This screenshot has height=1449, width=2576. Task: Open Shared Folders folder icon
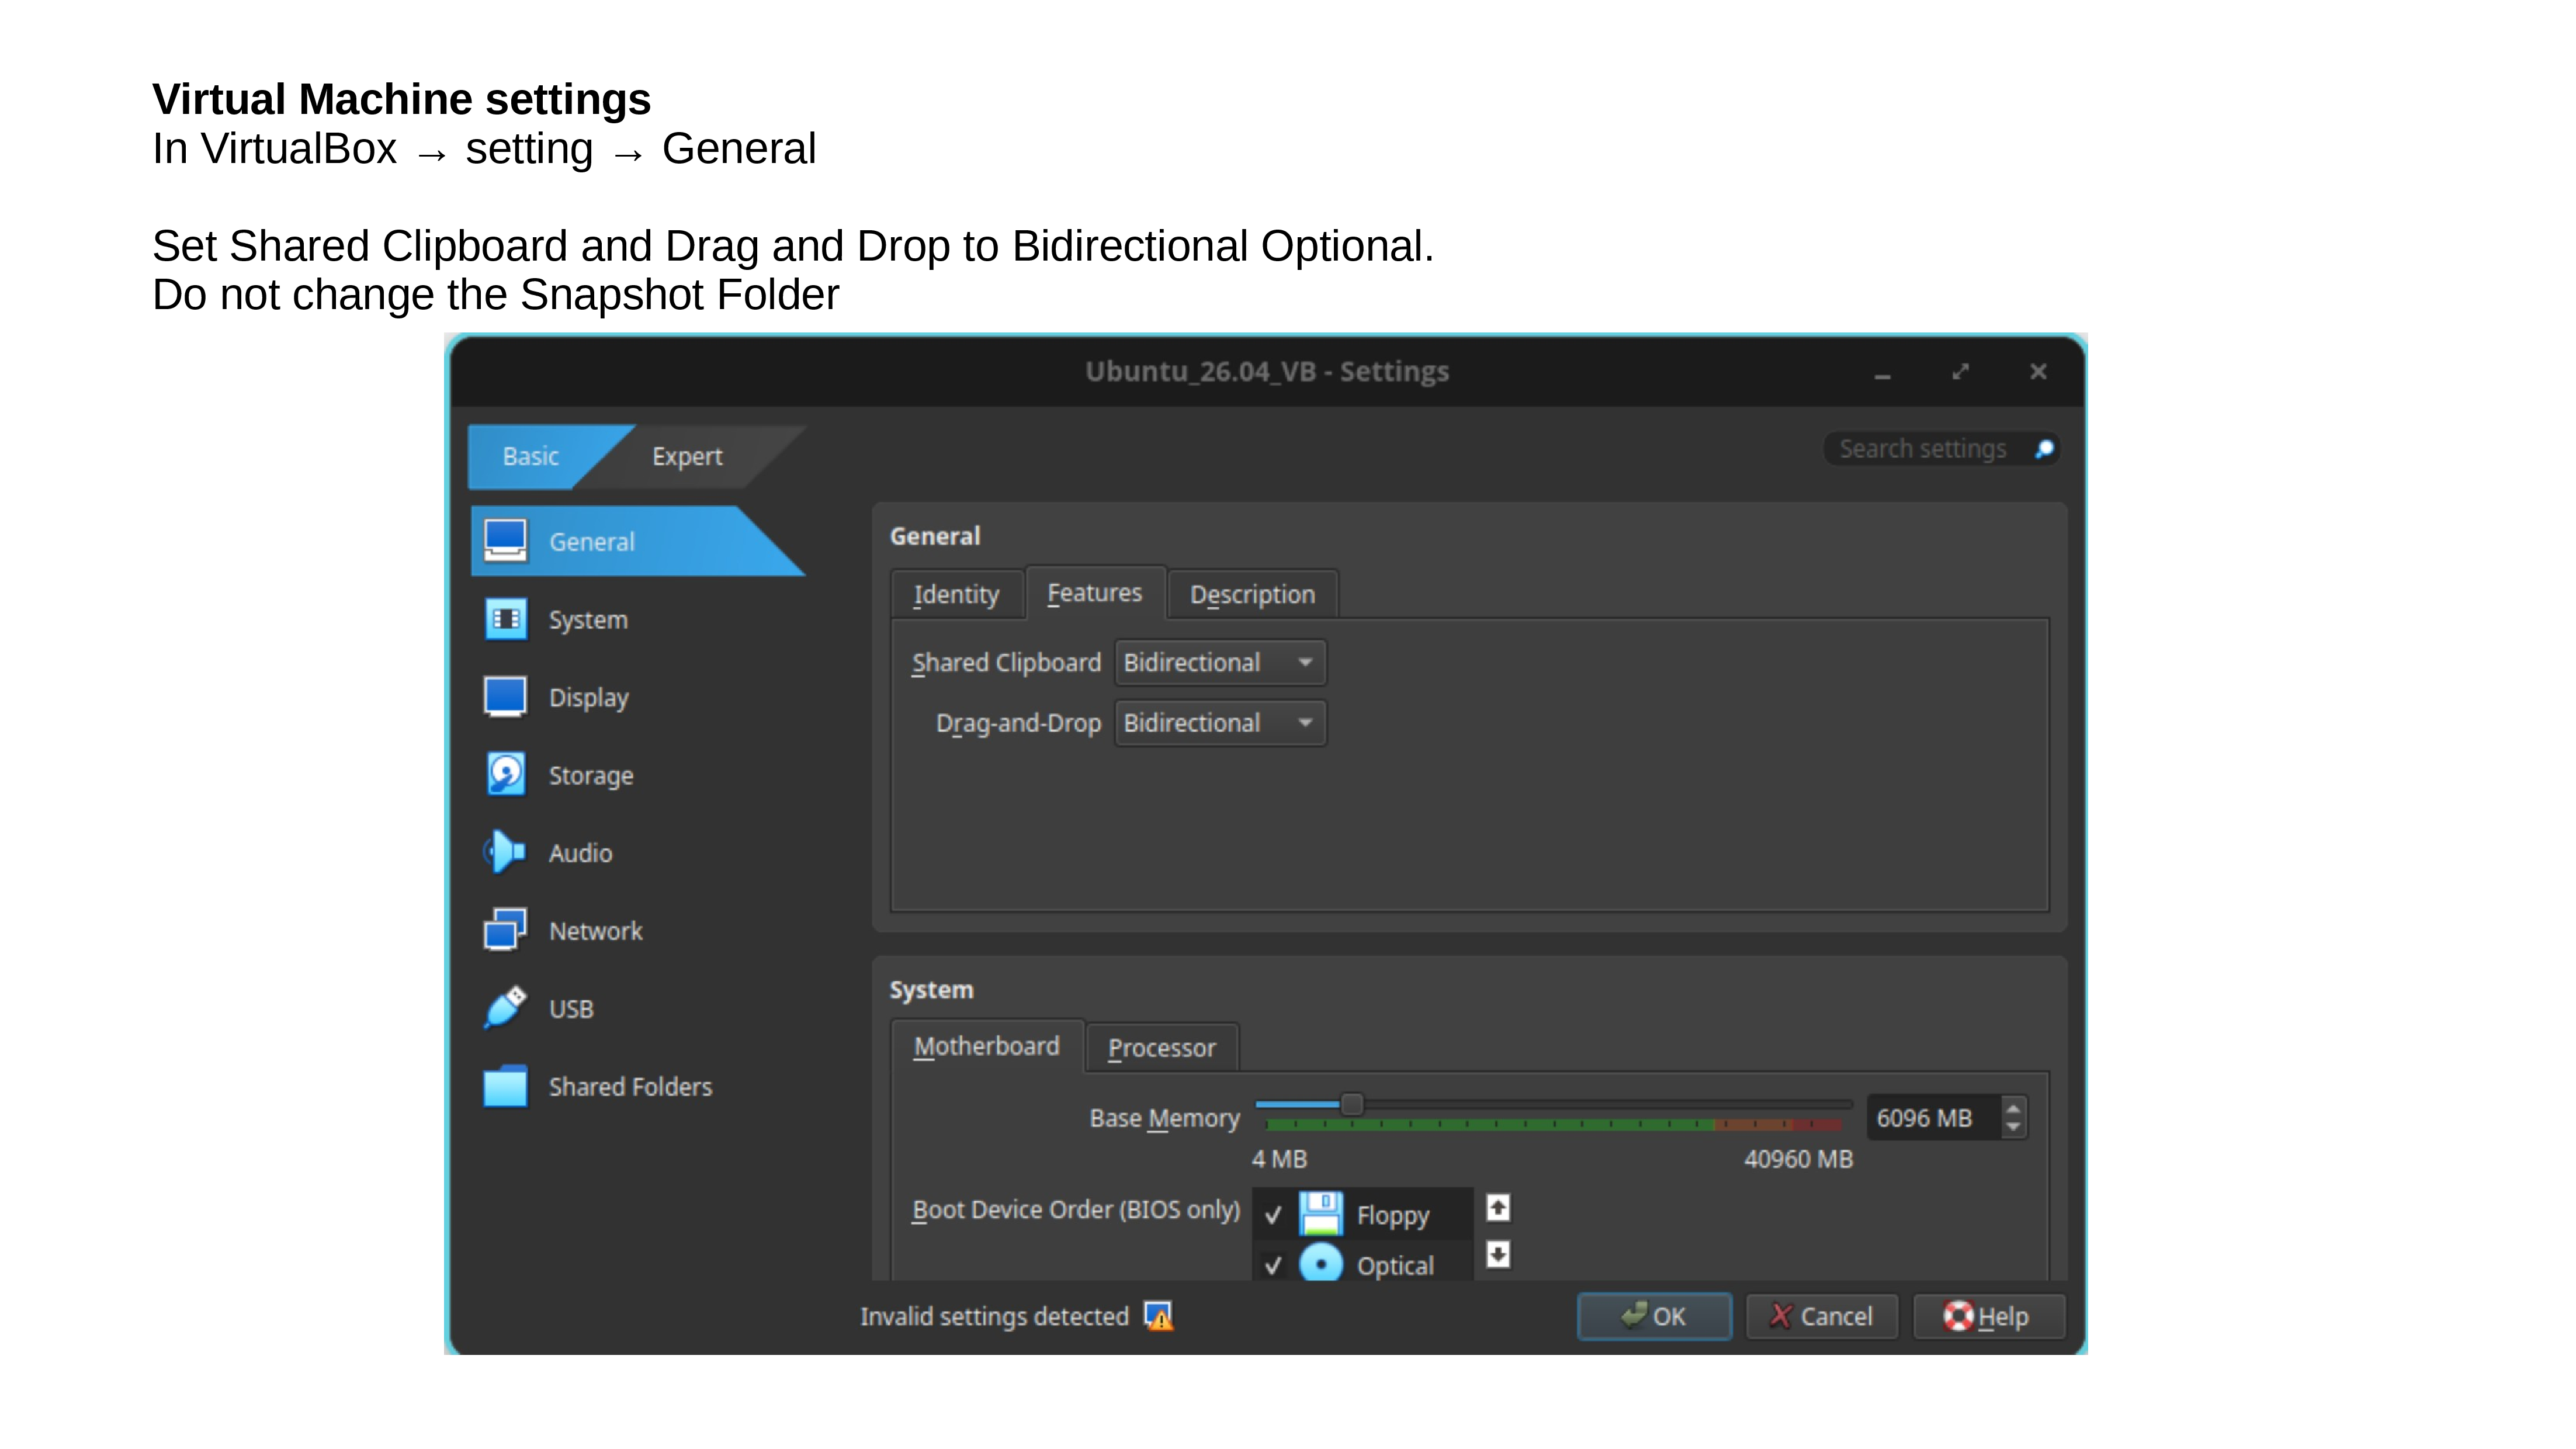[505, 1086]
